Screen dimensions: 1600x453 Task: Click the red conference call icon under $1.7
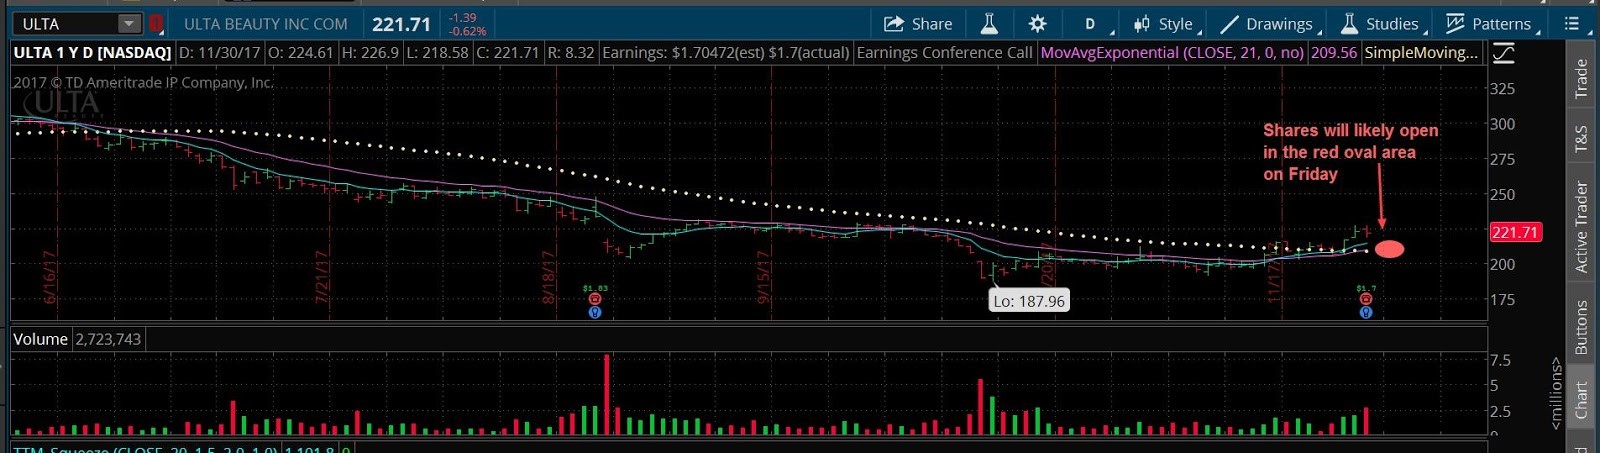coord(1366,299)
